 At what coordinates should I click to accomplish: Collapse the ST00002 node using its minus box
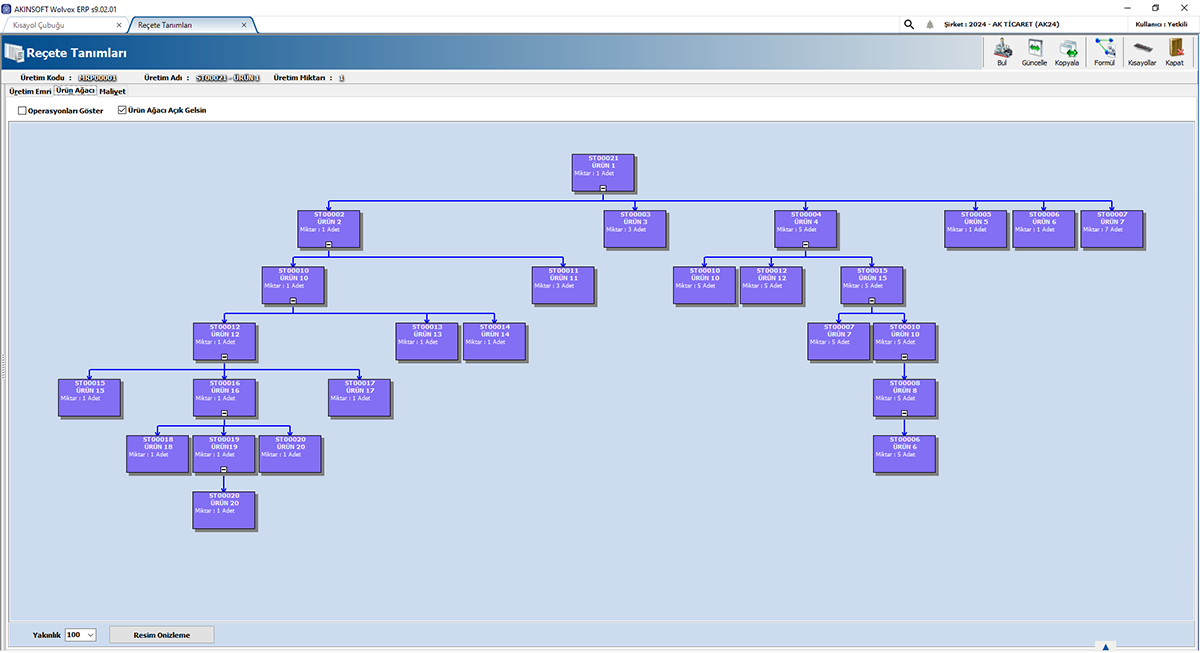tap(330, 245)
